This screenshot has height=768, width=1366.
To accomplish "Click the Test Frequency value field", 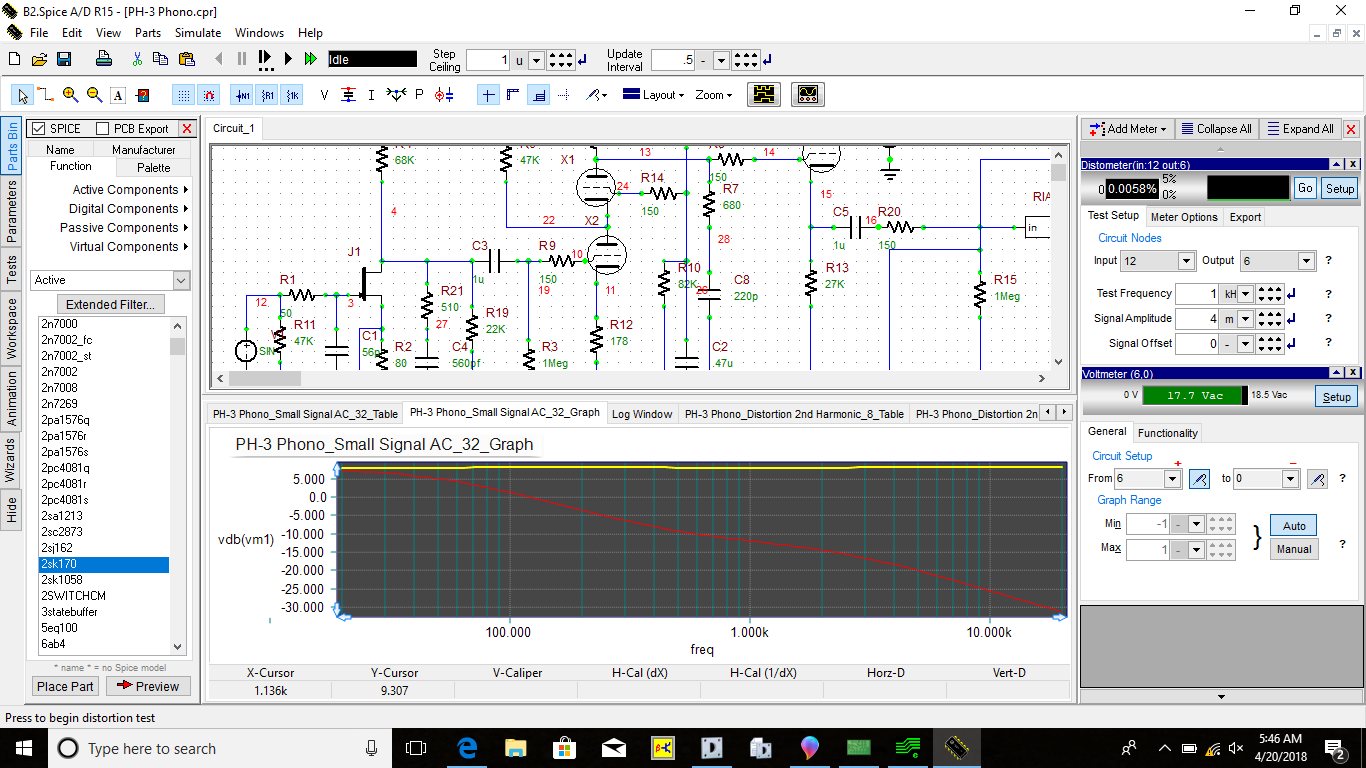I will pos(1196,294).
